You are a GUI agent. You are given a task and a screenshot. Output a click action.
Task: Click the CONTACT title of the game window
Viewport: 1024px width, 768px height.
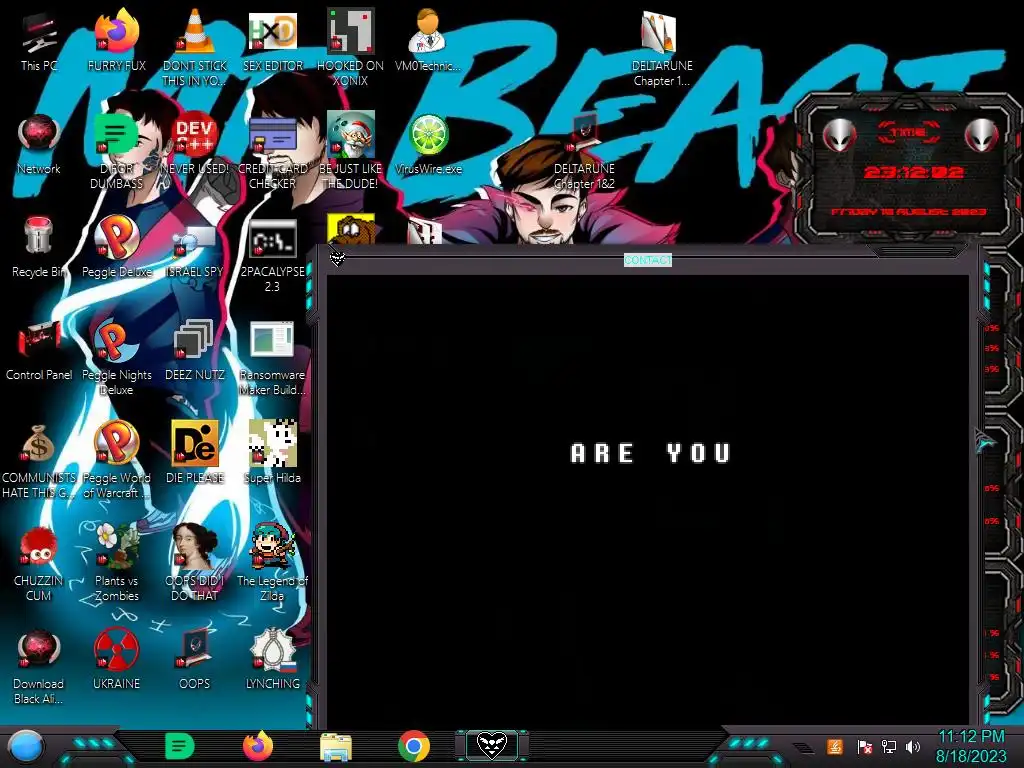point(647,260)
